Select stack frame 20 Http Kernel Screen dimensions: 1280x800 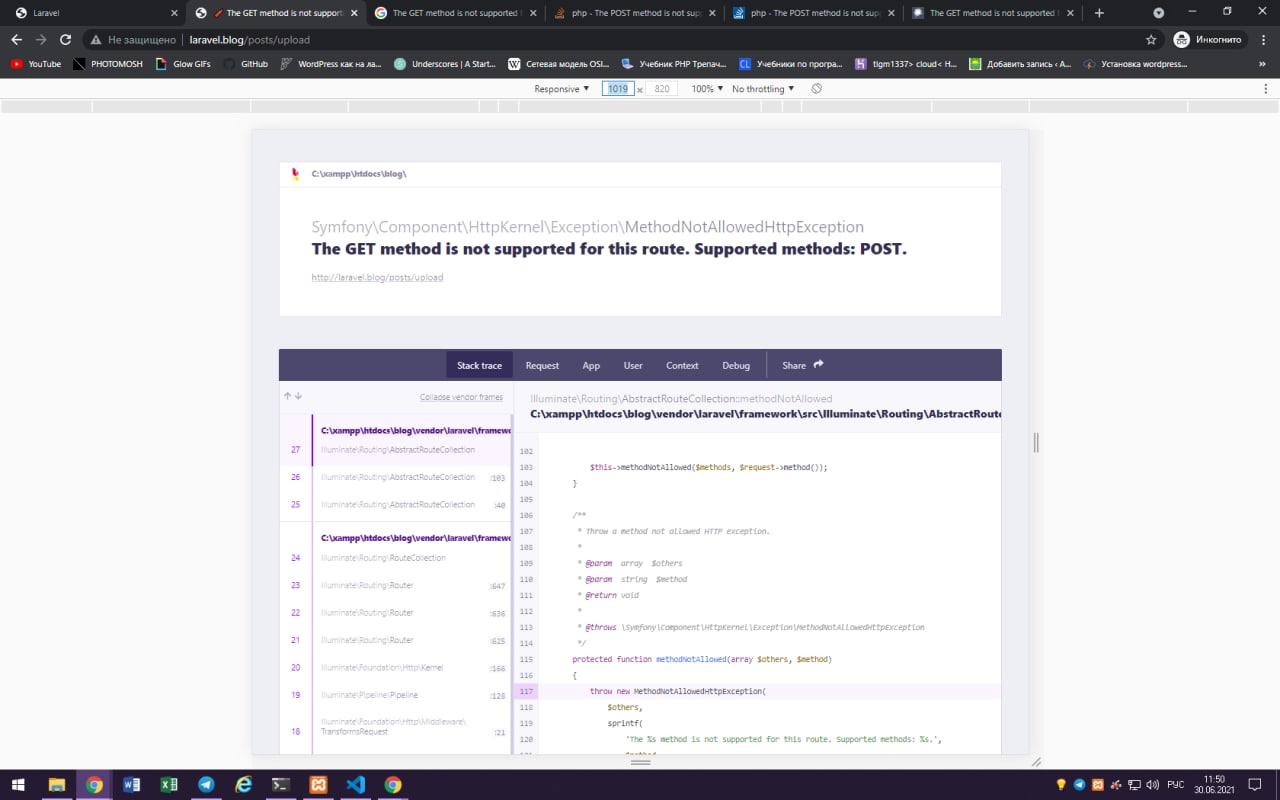pos(396,668)
